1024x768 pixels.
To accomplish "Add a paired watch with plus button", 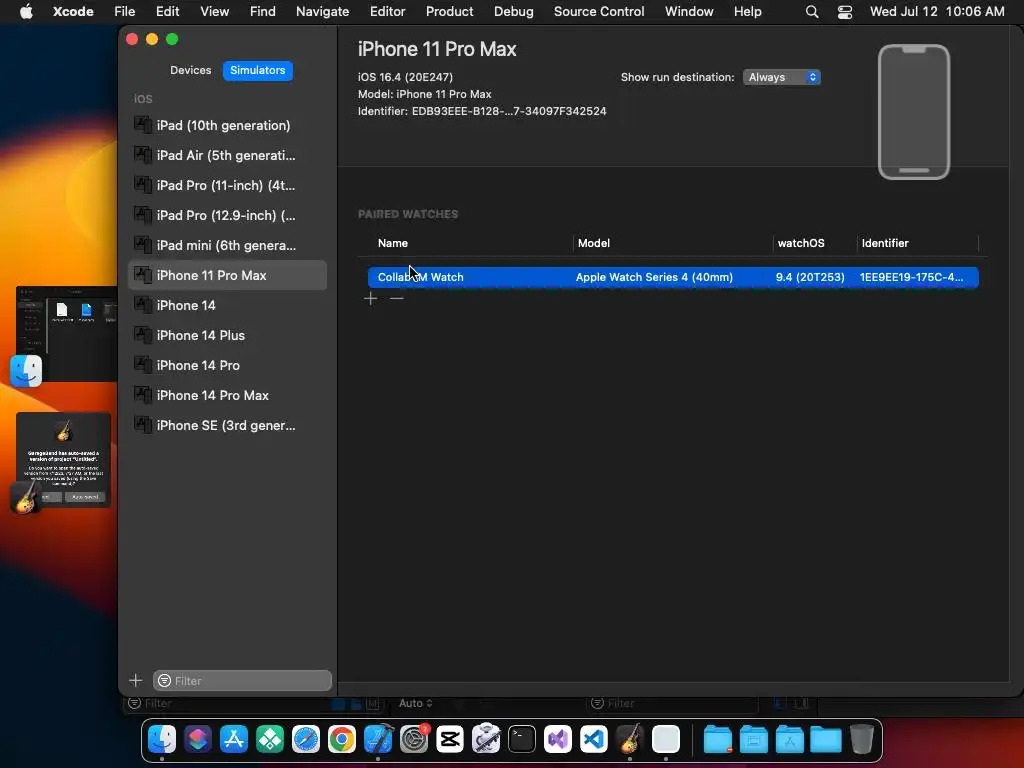I will tap(370, 298).
